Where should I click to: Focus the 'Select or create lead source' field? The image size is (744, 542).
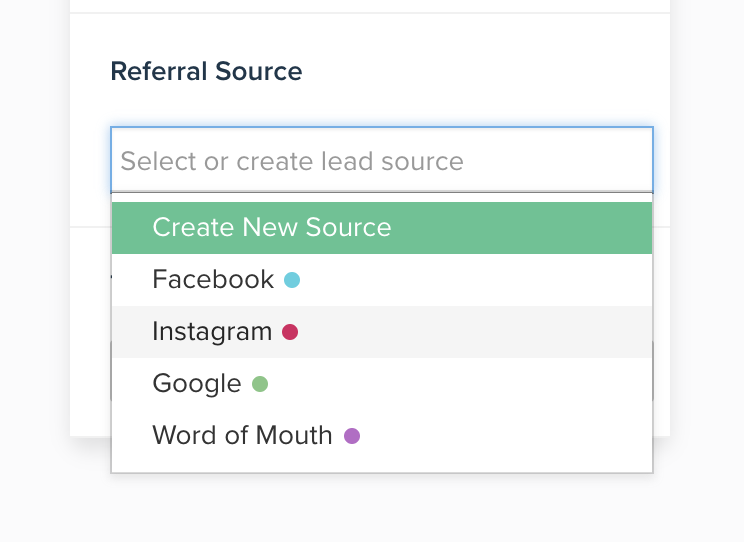[381, 161]
